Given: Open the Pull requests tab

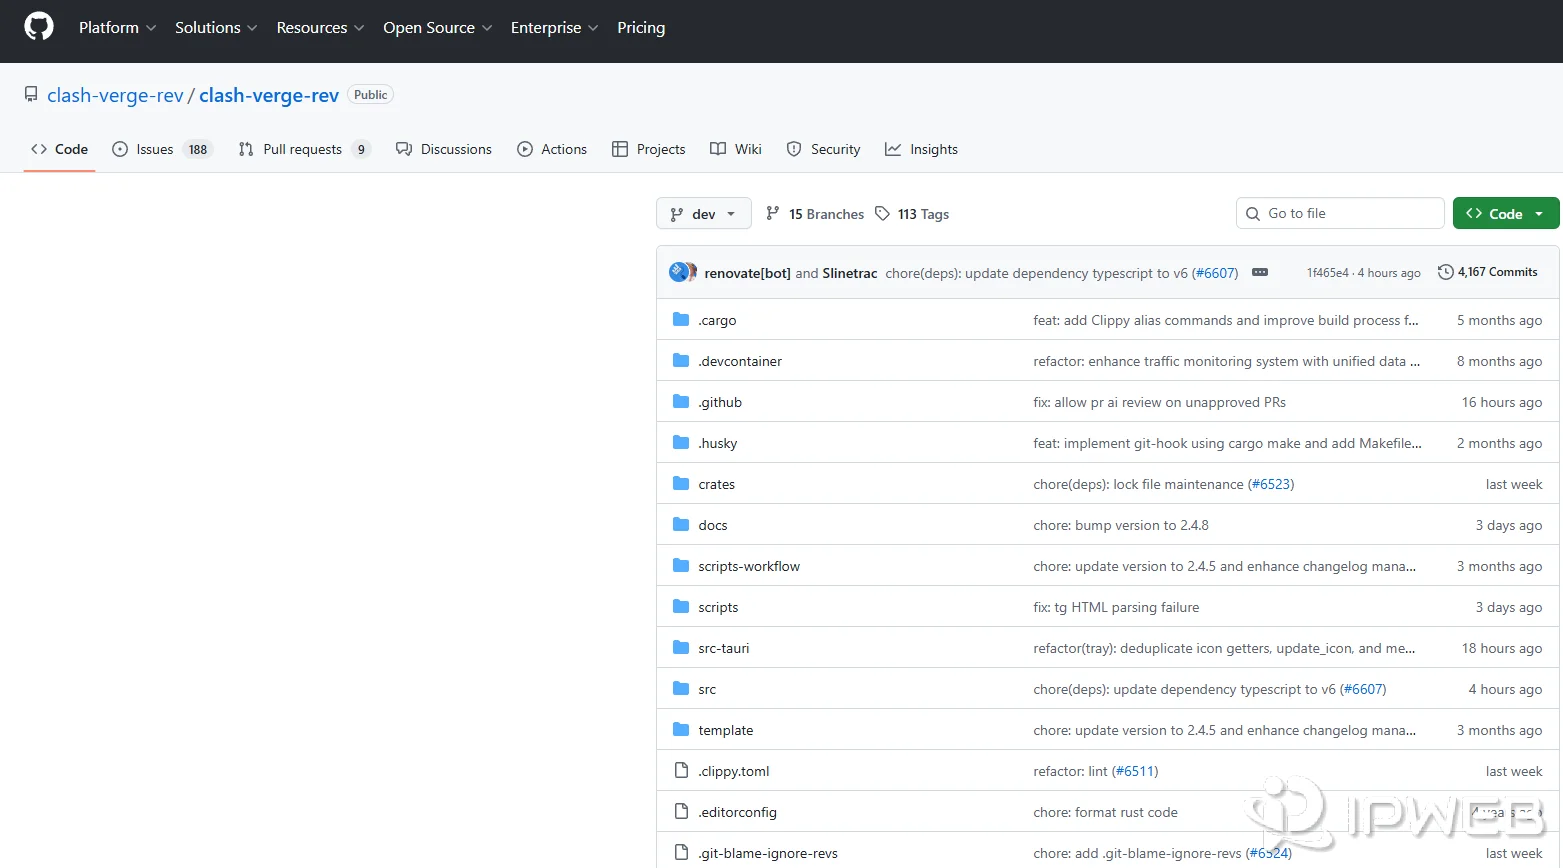Looking at the screenshot, I should pyautogui.click(x=304, y=149).
